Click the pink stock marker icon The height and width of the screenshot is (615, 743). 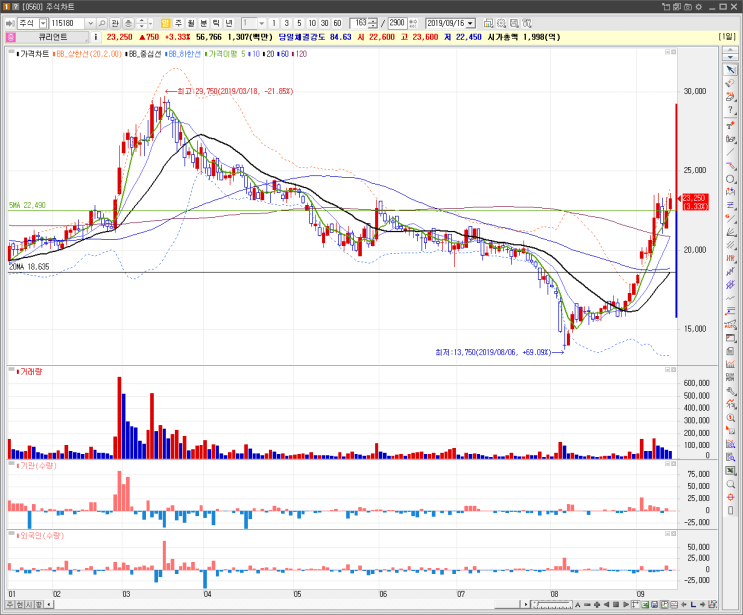tap(11, 37)
